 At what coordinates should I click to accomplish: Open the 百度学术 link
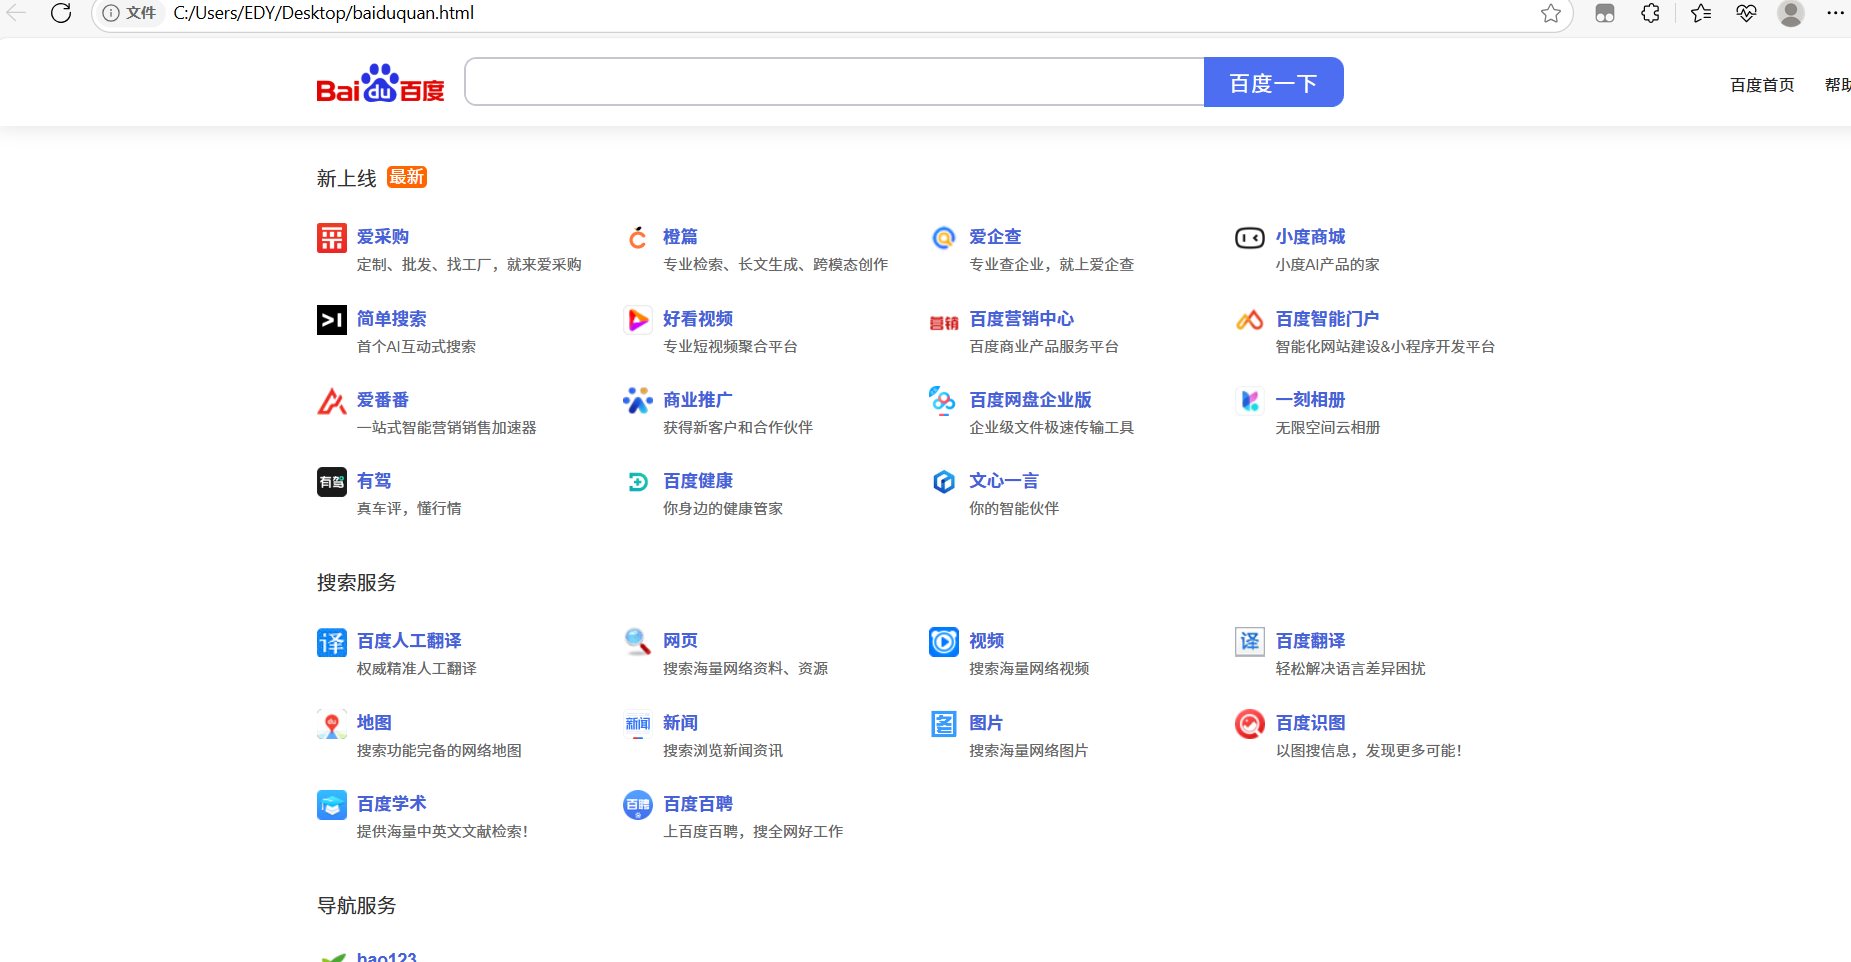click(x=392, y=804)
